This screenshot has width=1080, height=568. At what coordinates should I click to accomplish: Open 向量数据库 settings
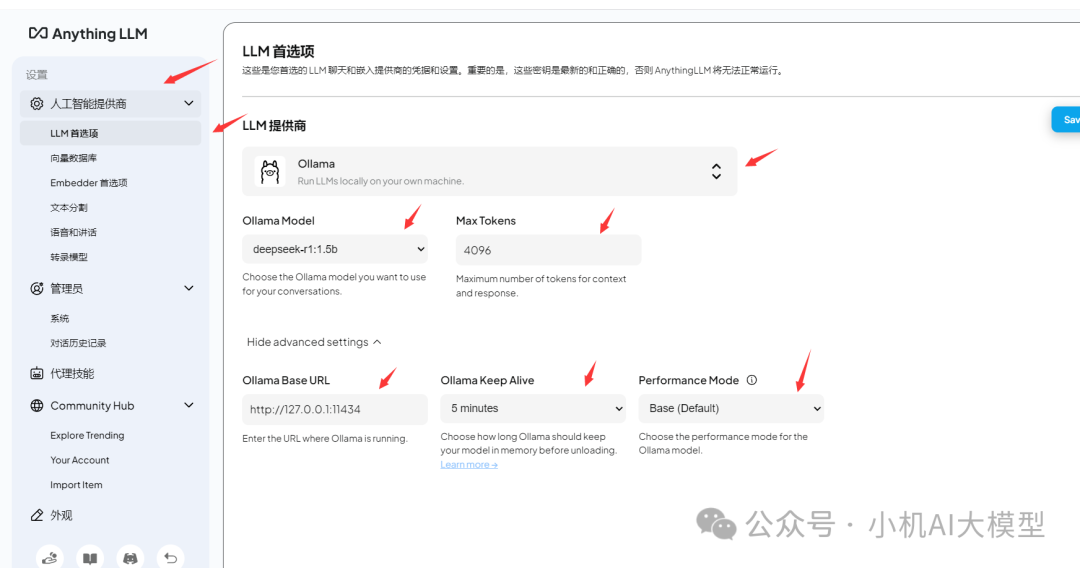74,158
